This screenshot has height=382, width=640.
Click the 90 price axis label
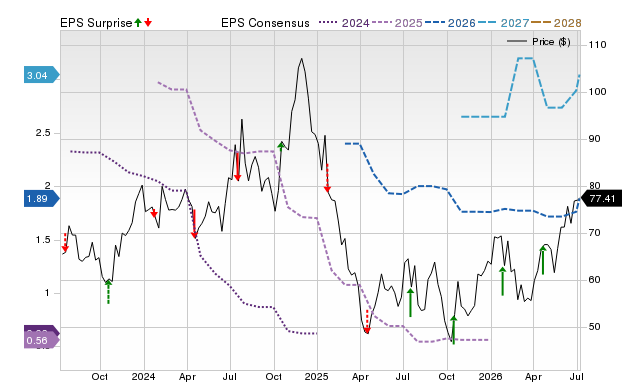[595, 139]
